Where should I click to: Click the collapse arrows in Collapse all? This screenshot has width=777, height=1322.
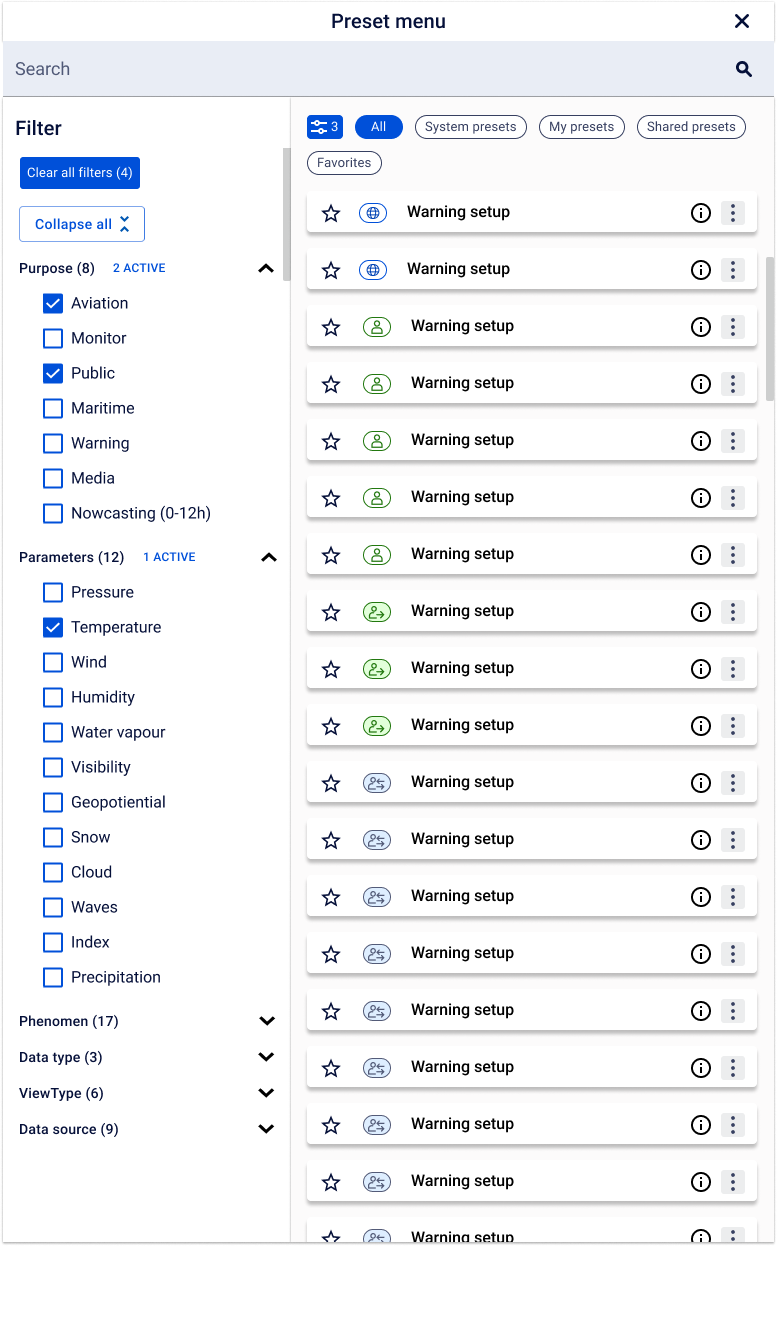[125, 224]
